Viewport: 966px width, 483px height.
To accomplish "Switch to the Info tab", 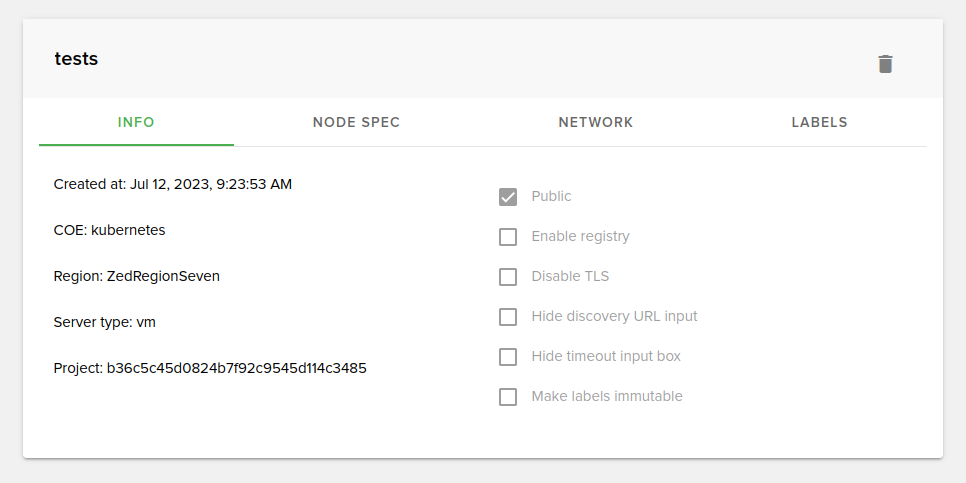I will [136, 123].
